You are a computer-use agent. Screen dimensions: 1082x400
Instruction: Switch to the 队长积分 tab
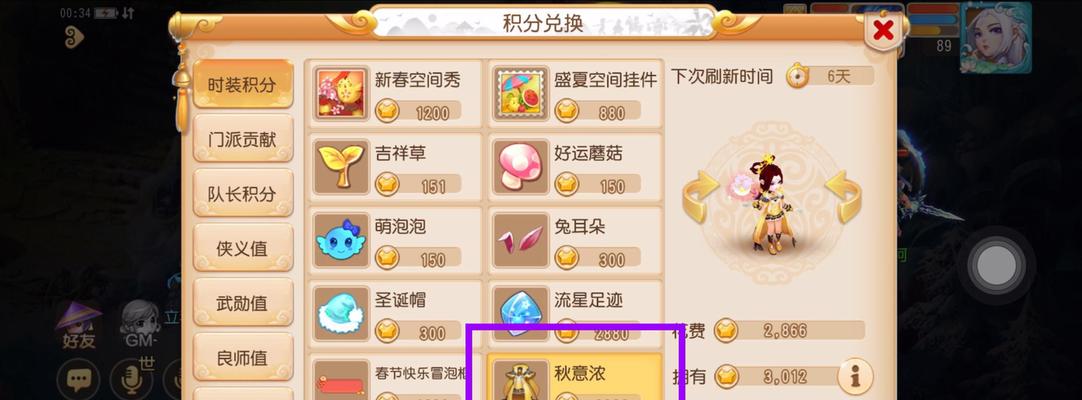pos(243,193)
